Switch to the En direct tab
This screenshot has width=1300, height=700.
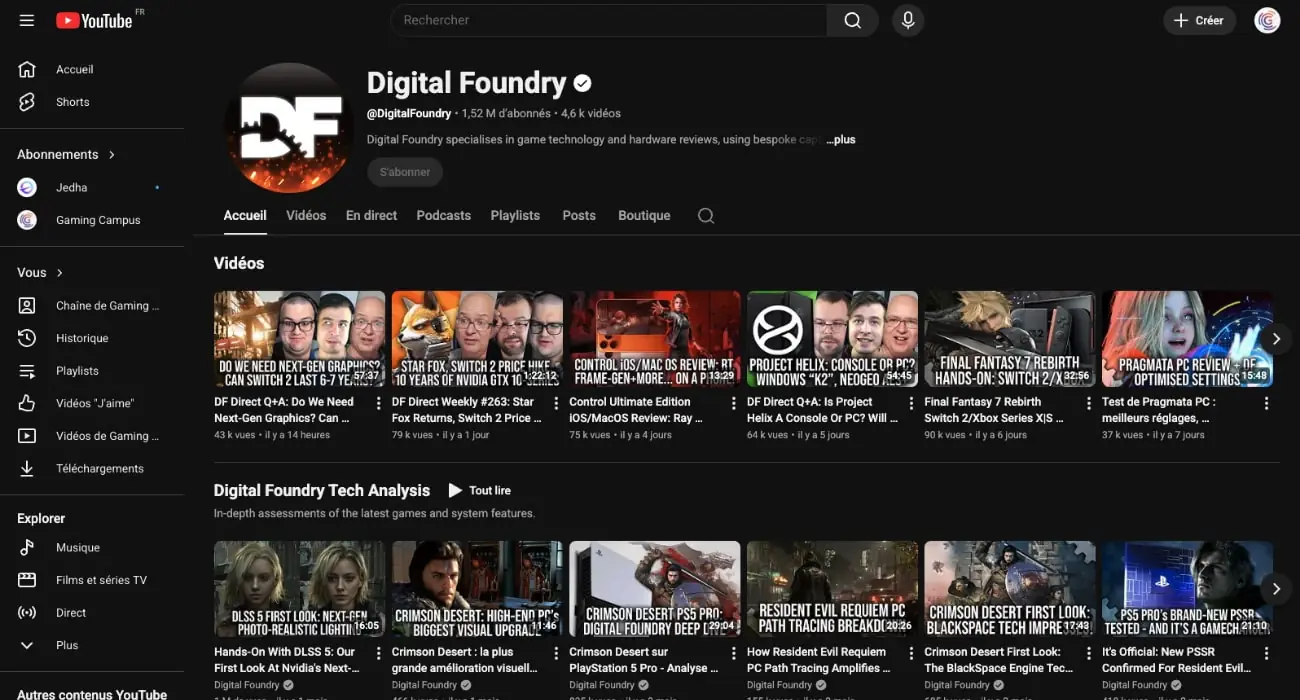point(371,215)
